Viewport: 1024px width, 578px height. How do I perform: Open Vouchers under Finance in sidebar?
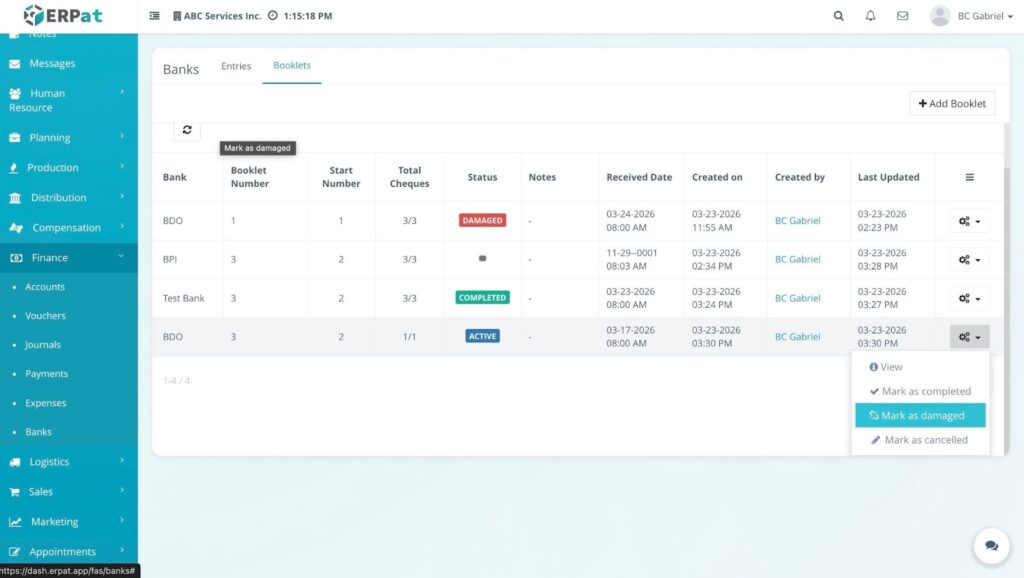click(x=45, y=316)
